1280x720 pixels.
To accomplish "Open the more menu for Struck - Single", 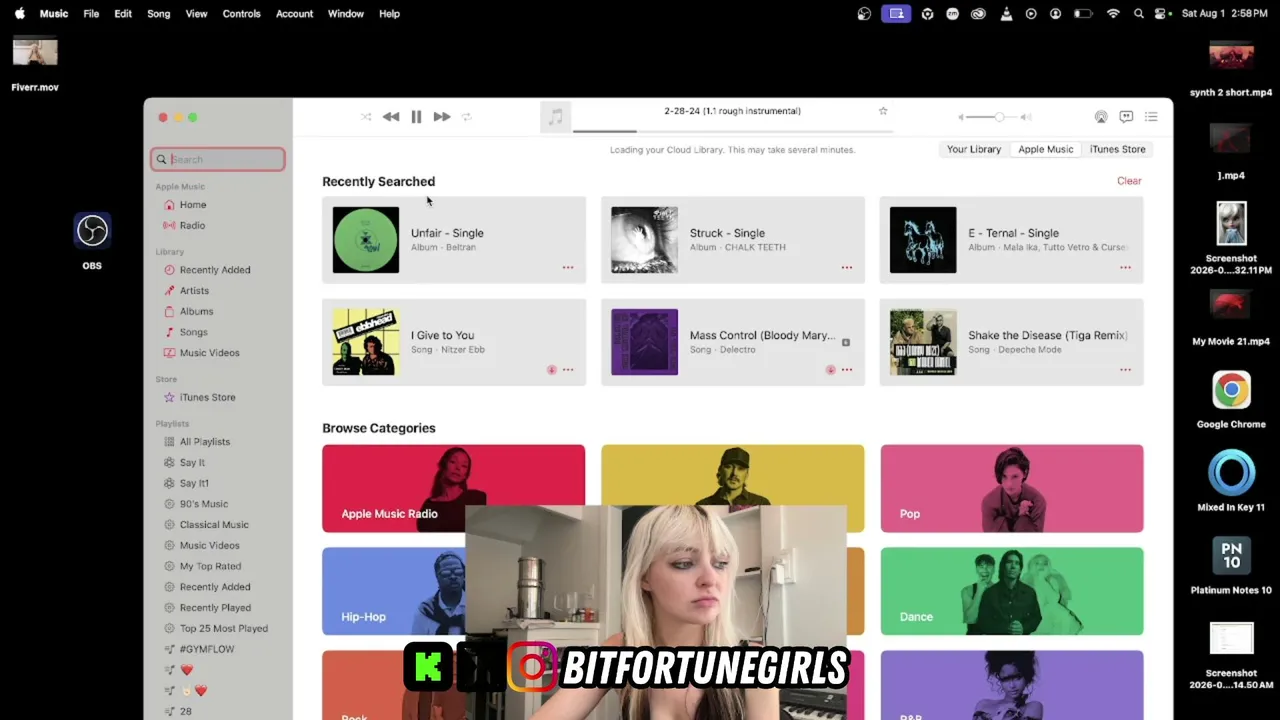I will (x=847, y=268).
